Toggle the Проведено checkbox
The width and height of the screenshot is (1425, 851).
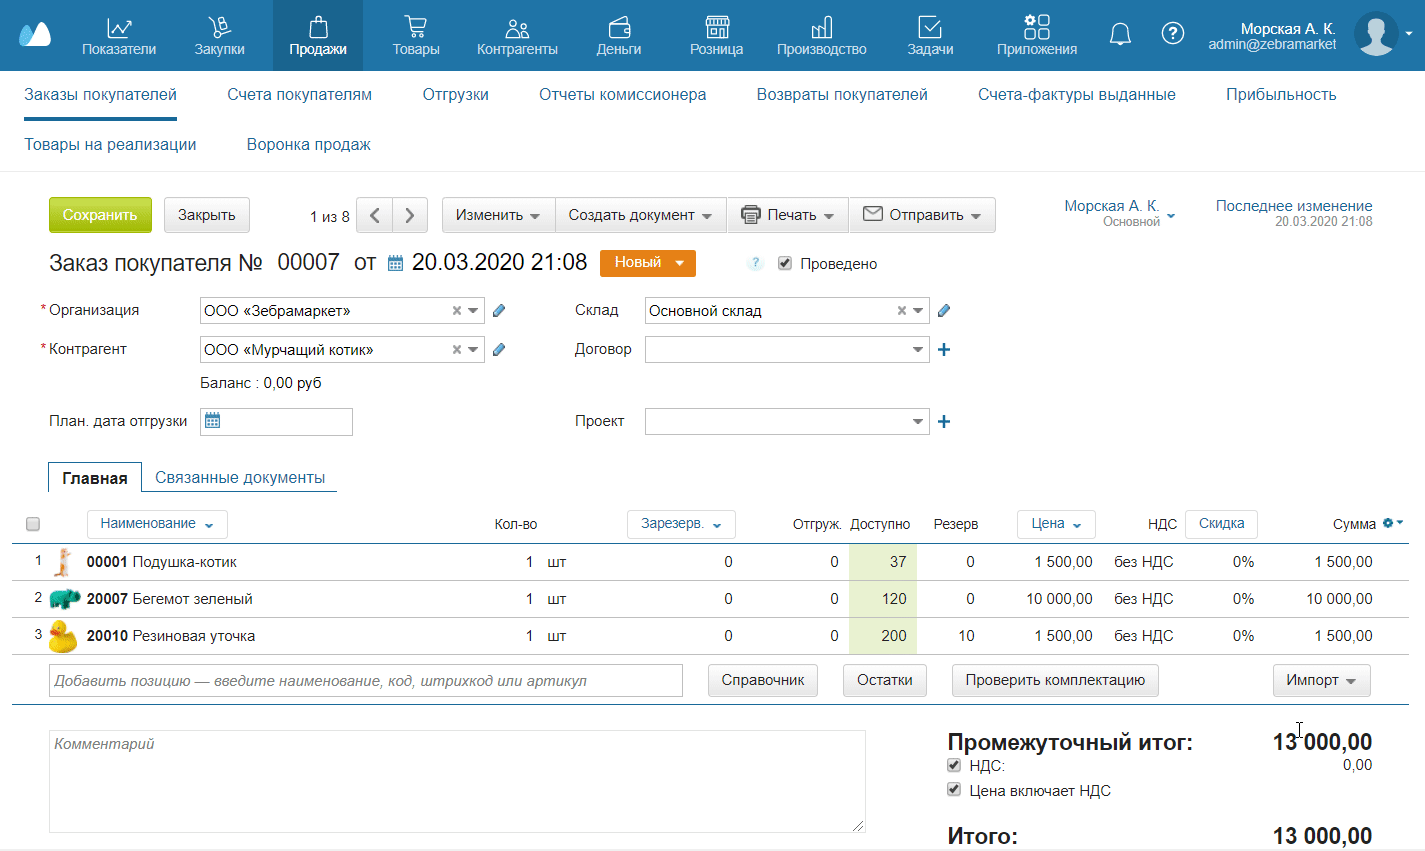pyautogui.click(x=785, y=264)
